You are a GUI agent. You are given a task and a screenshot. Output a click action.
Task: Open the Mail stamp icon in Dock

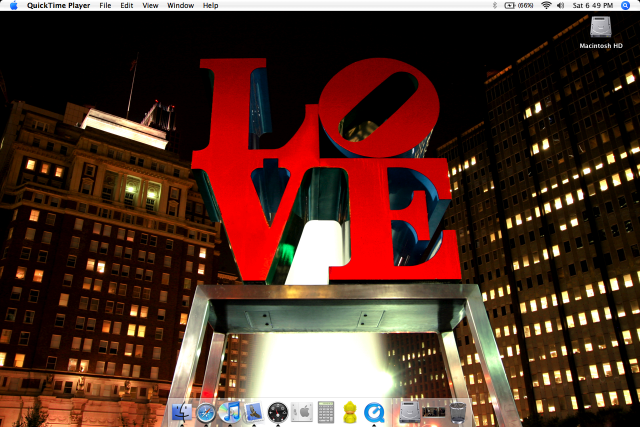pos(254,411)
